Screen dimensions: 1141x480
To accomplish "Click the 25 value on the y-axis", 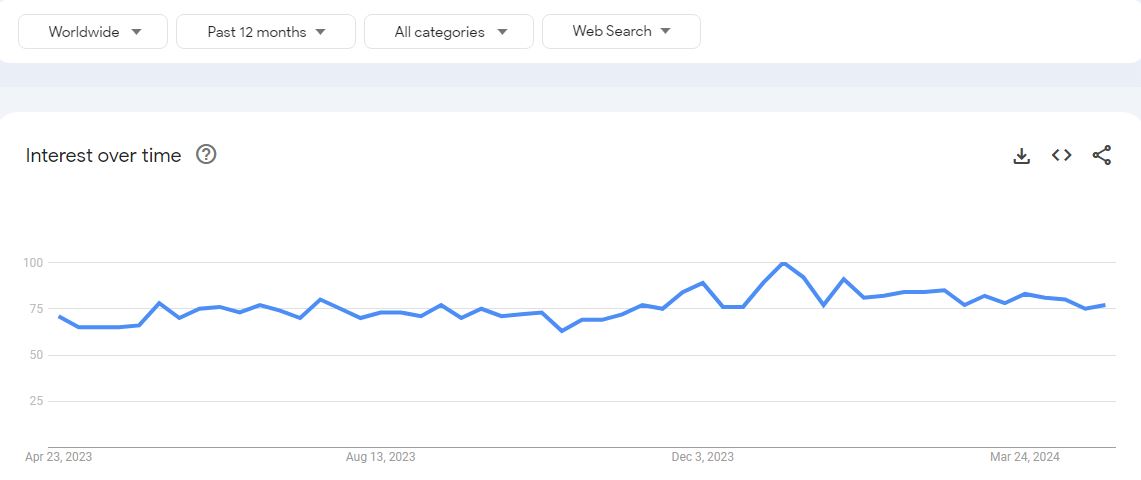I will pos(39,401).
